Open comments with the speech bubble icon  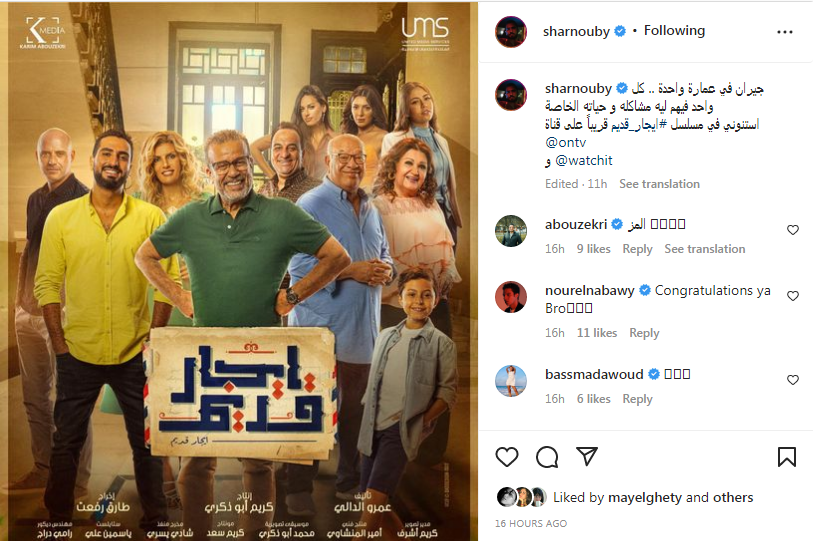[x=547, y=457]
